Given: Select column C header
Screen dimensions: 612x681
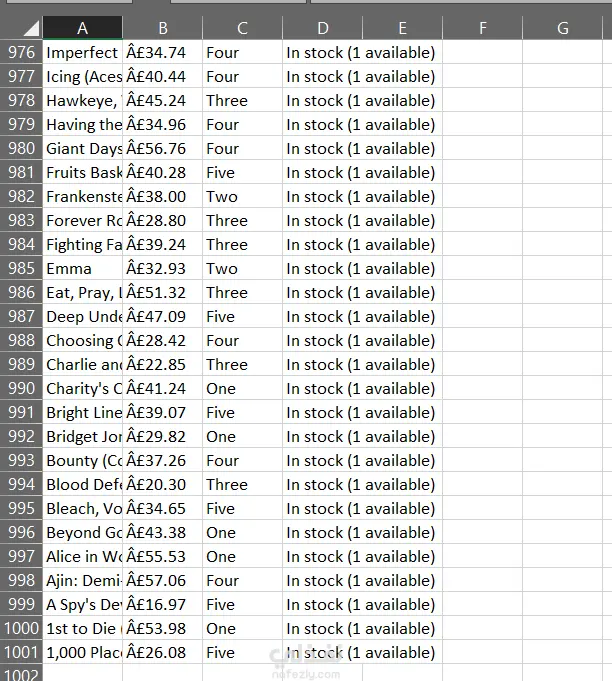Looking at the screenshot, I should tap(242, 28).
